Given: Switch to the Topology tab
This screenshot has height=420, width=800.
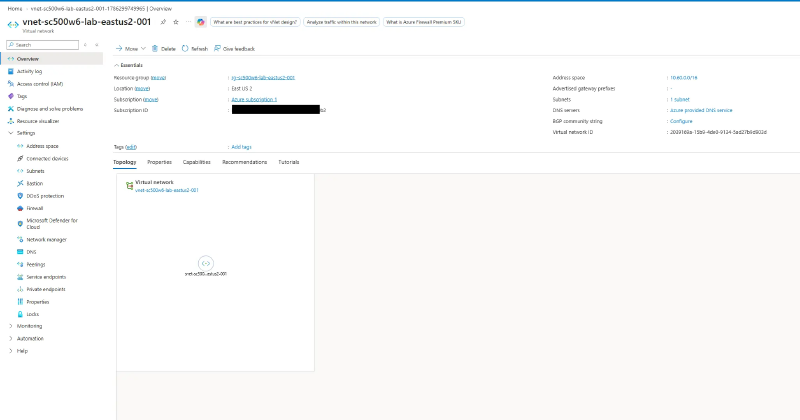Looking at the screenshot, I should [x=124, y=162].
